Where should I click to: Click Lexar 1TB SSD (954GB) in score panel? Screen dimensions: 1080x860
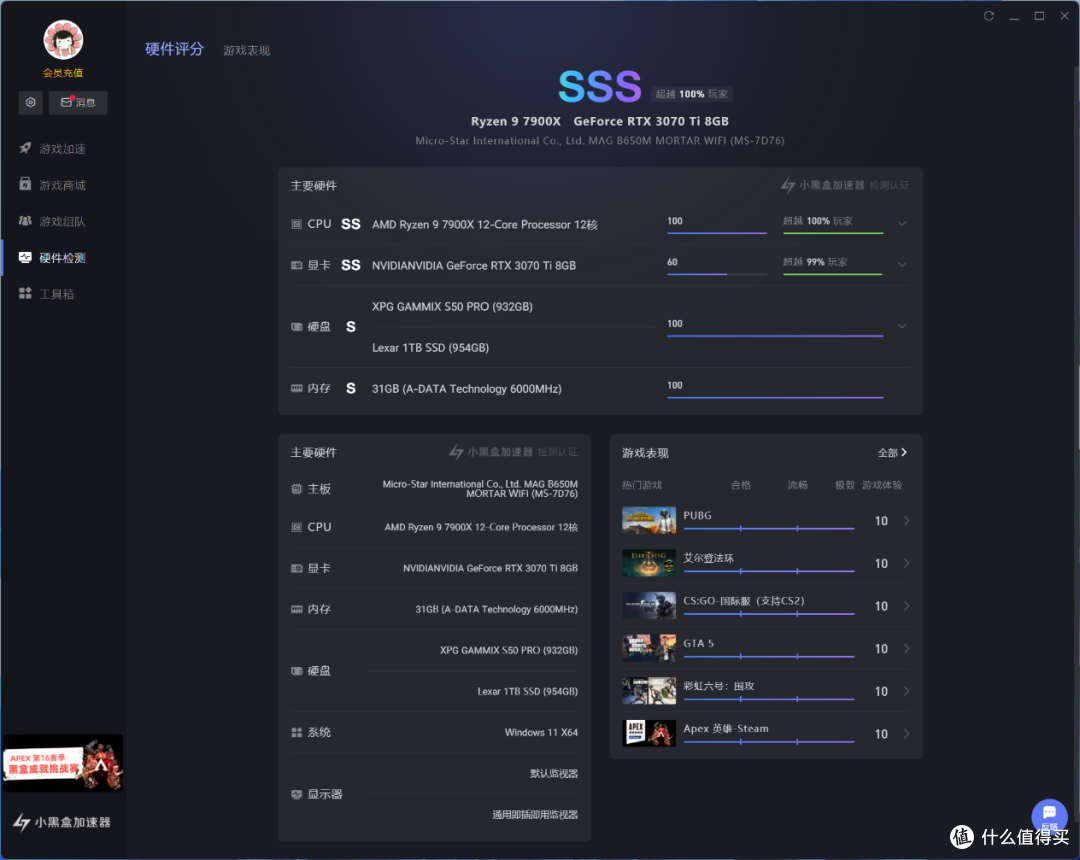click(430, 348)
